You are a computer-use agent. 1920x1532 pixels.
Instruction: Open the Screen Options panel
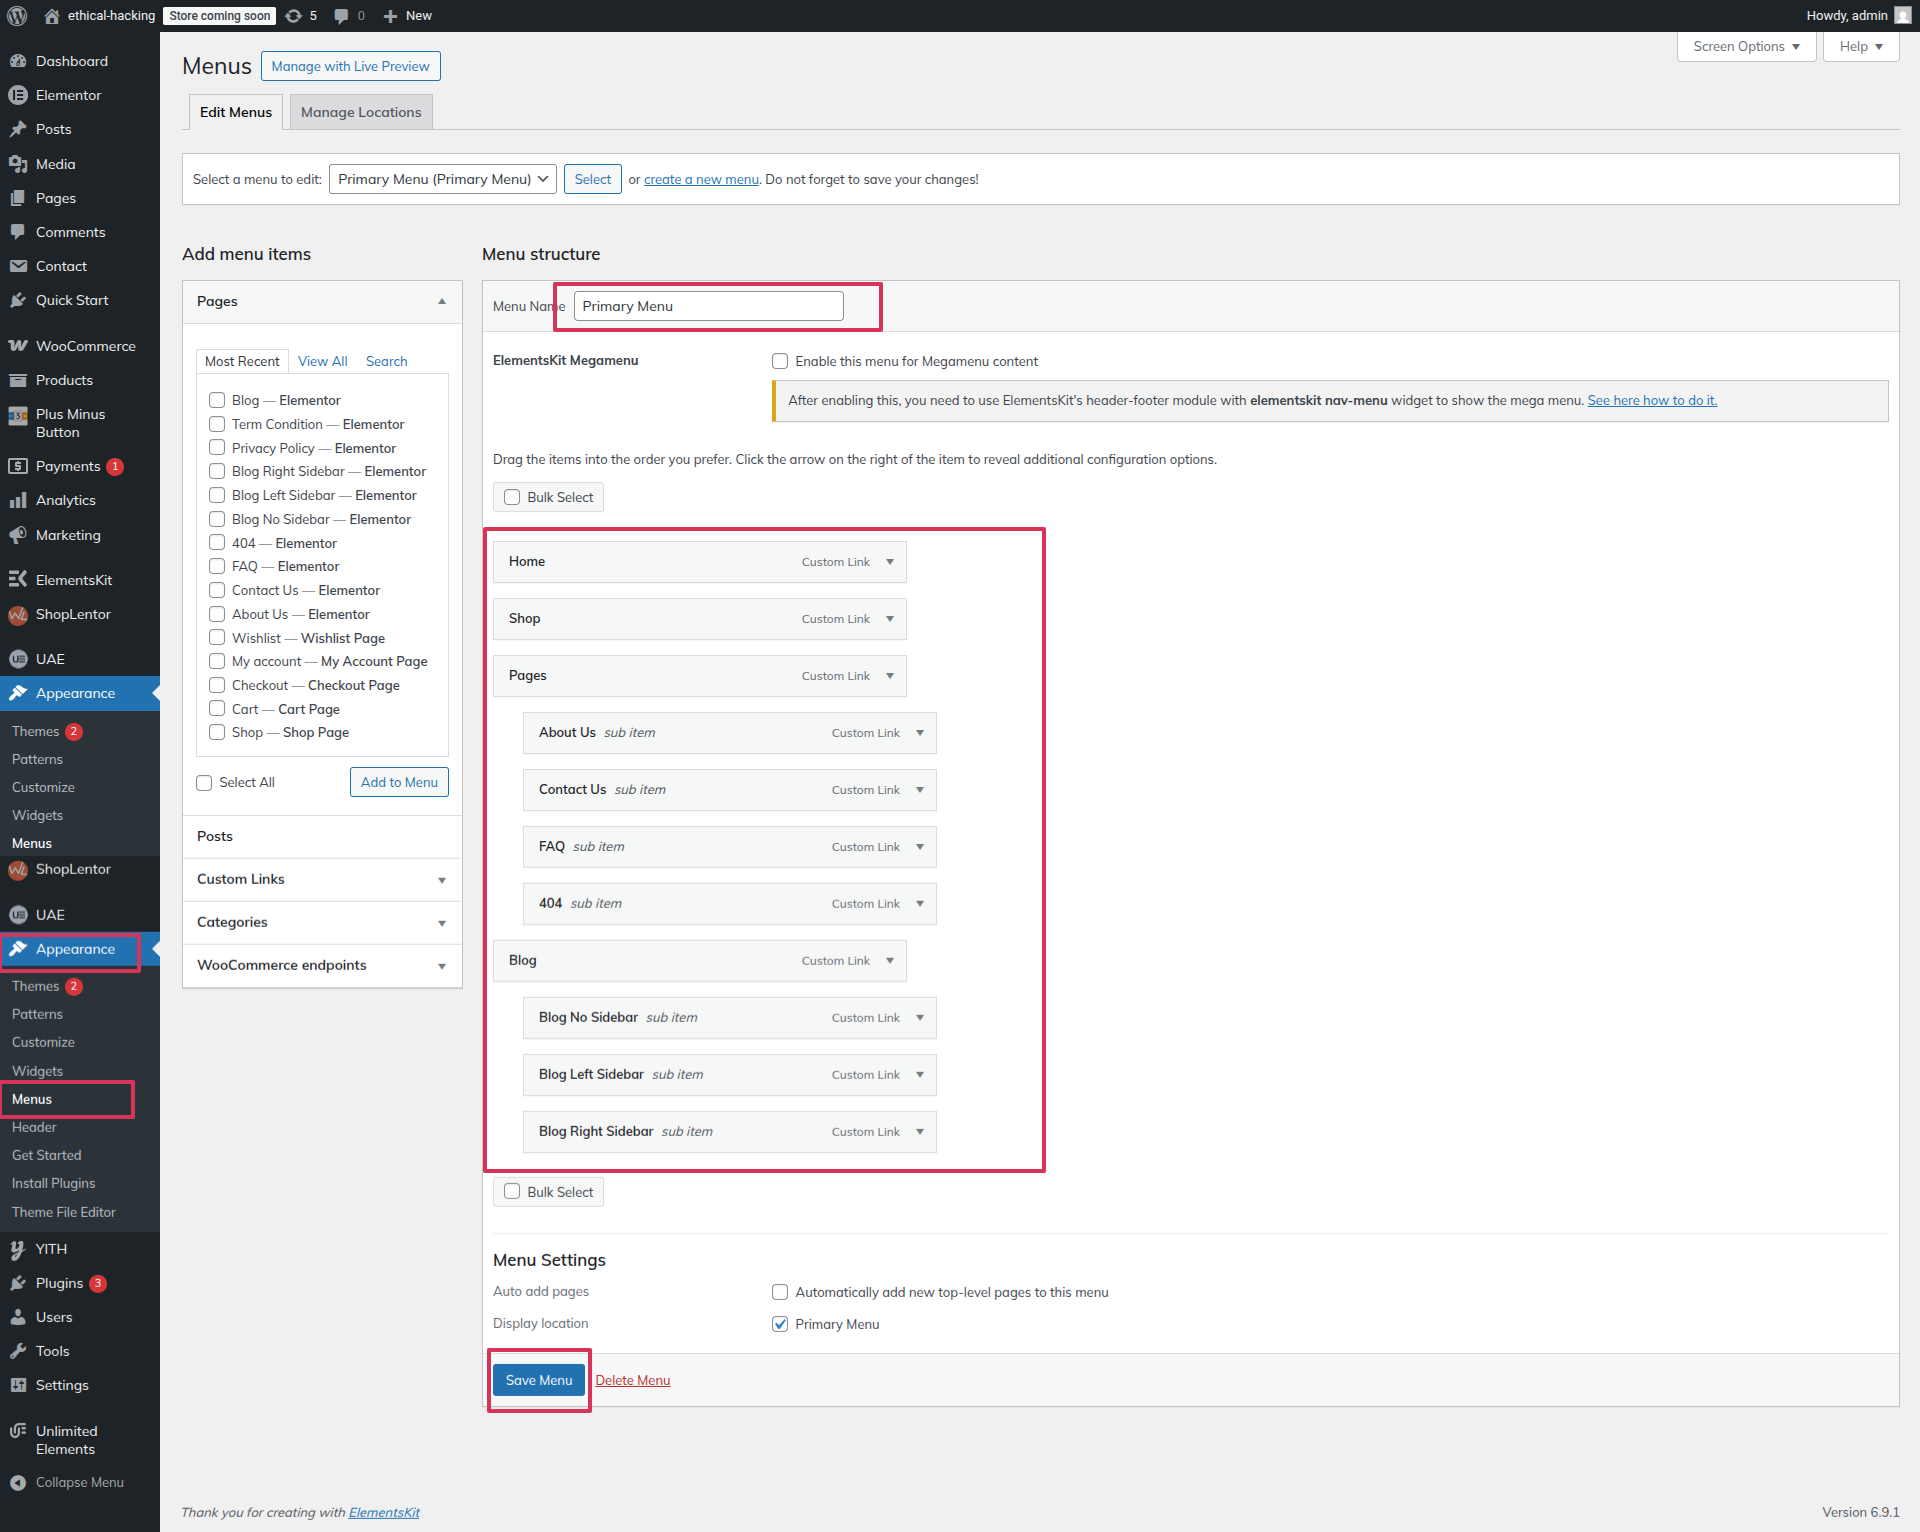[1745, 46]
